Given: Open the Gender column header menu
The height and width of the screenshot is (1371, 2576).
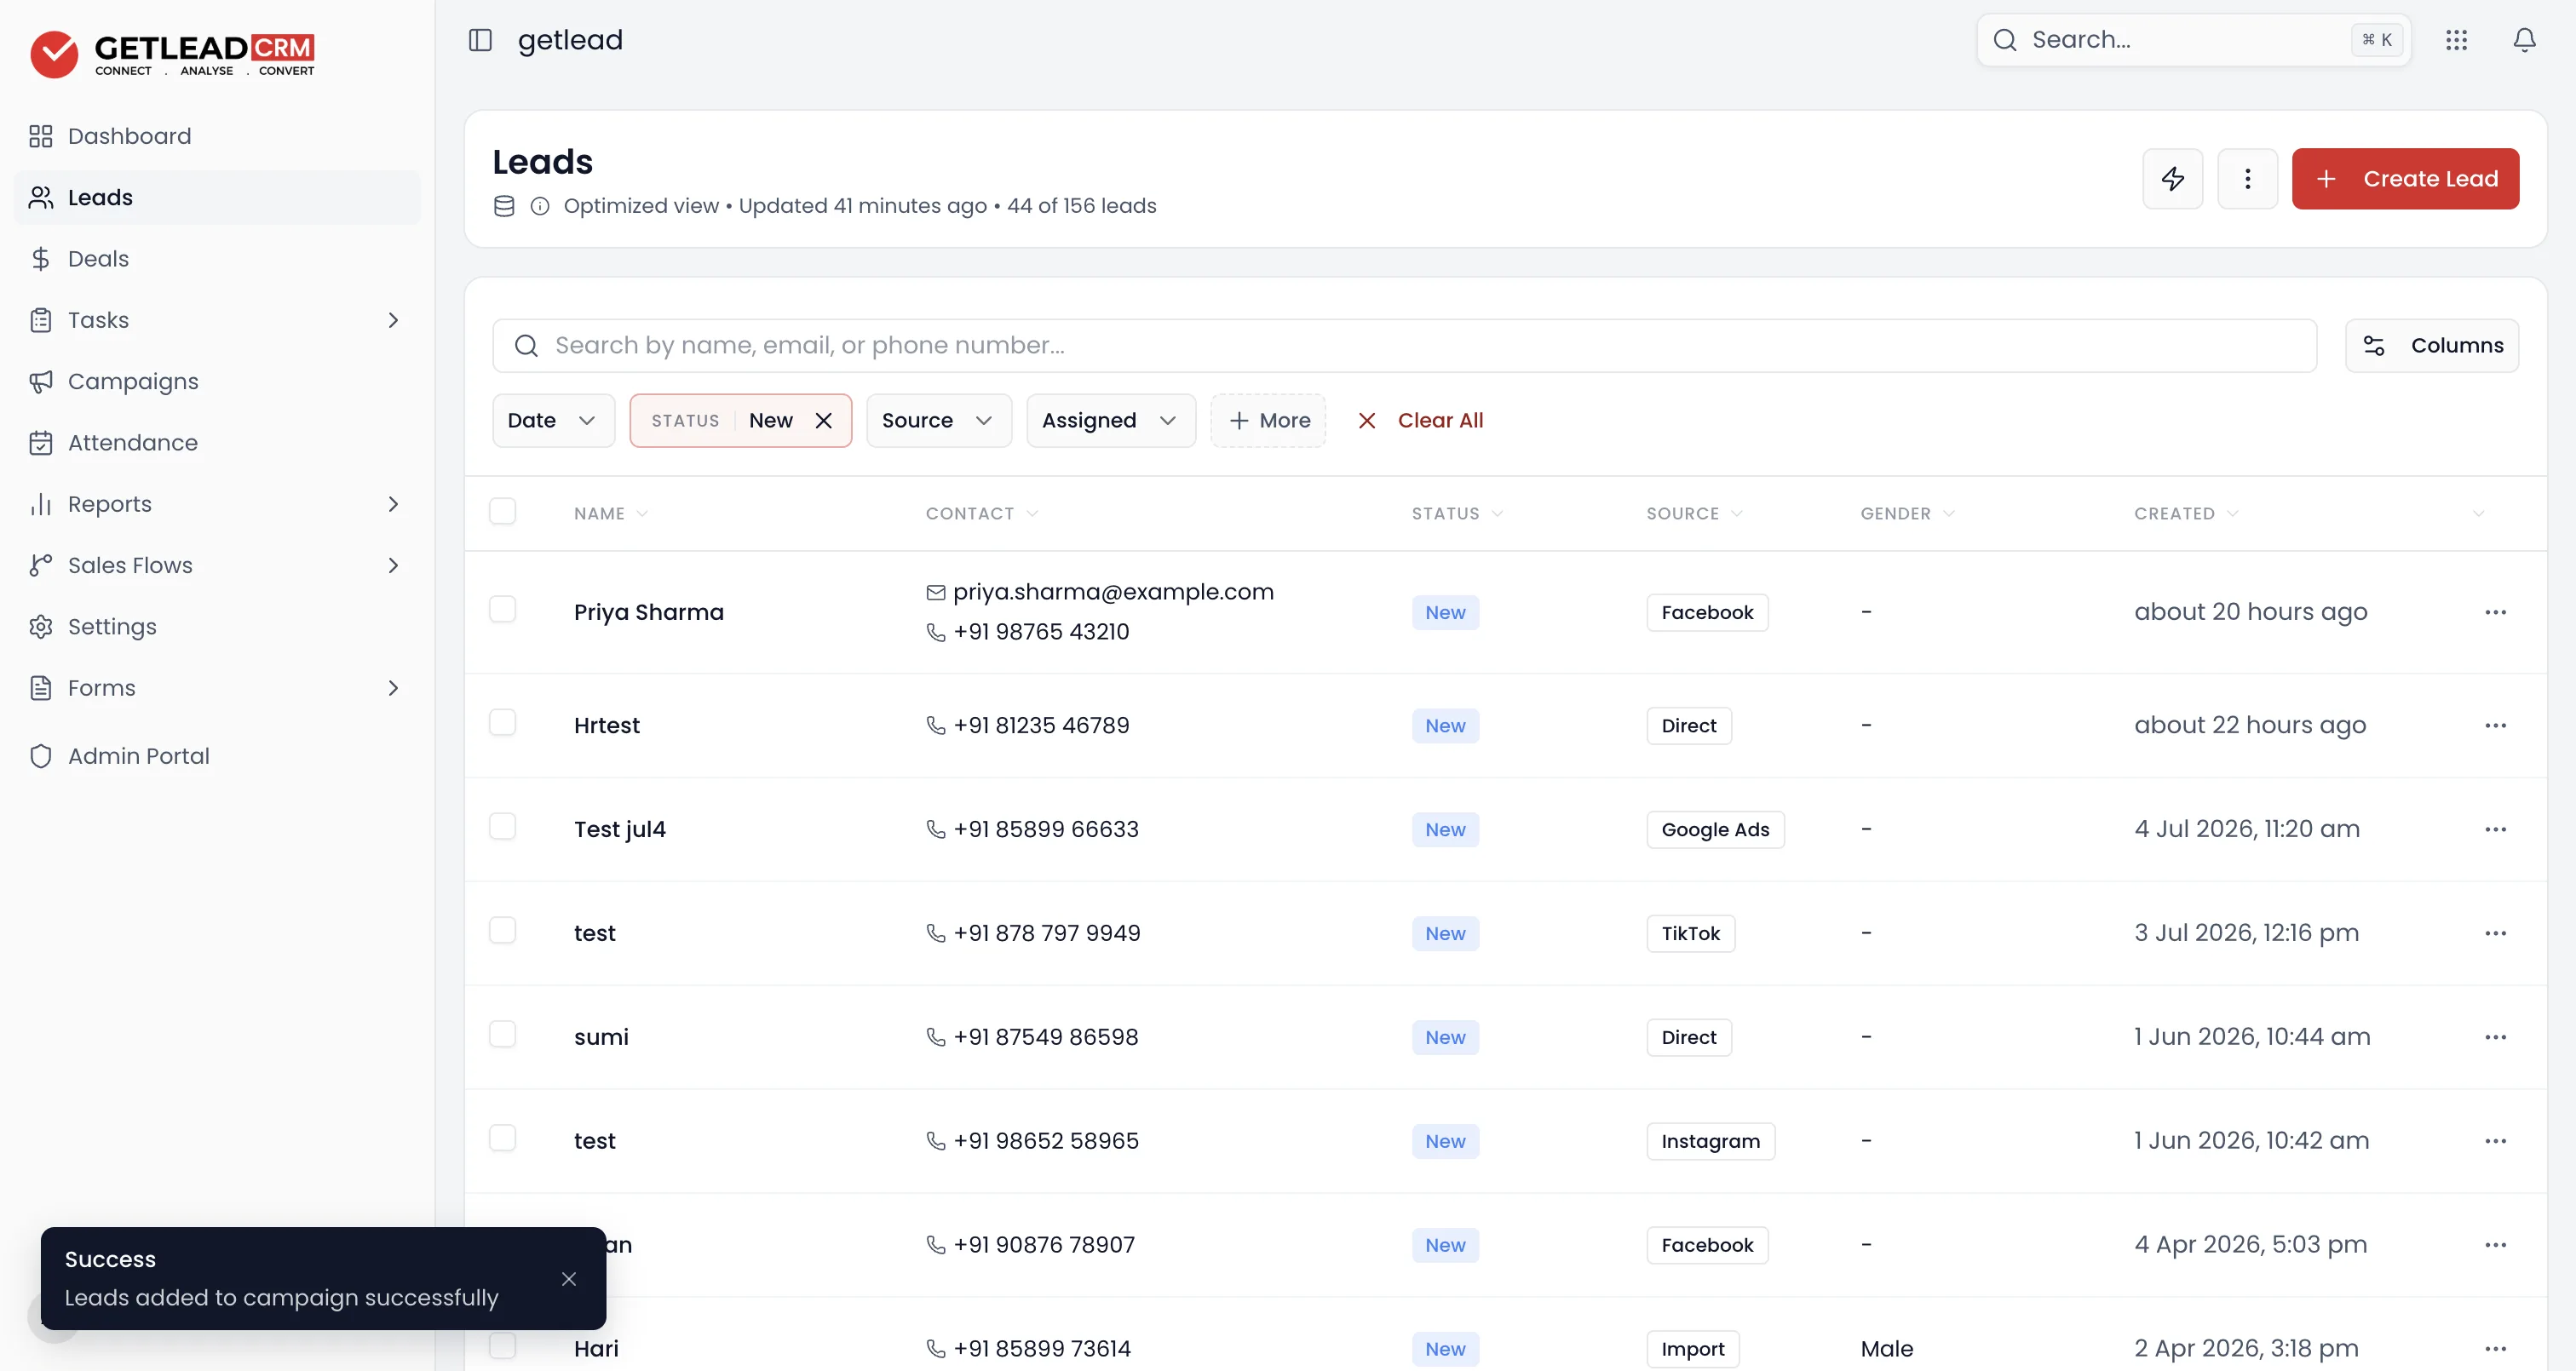Looking at the screenshot, I should [x=1907, y=514].
